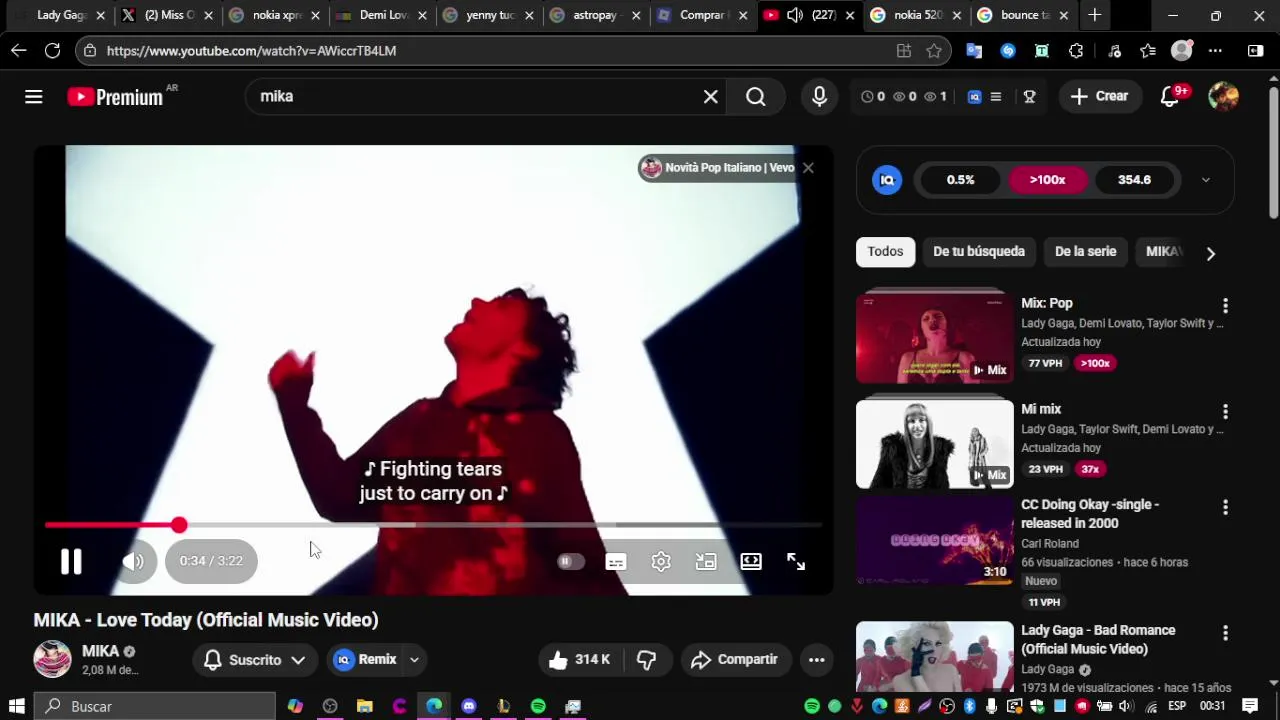
Task: Open Spotify from the taskbar
Action: pyautogui.click(x=538, y=706)
